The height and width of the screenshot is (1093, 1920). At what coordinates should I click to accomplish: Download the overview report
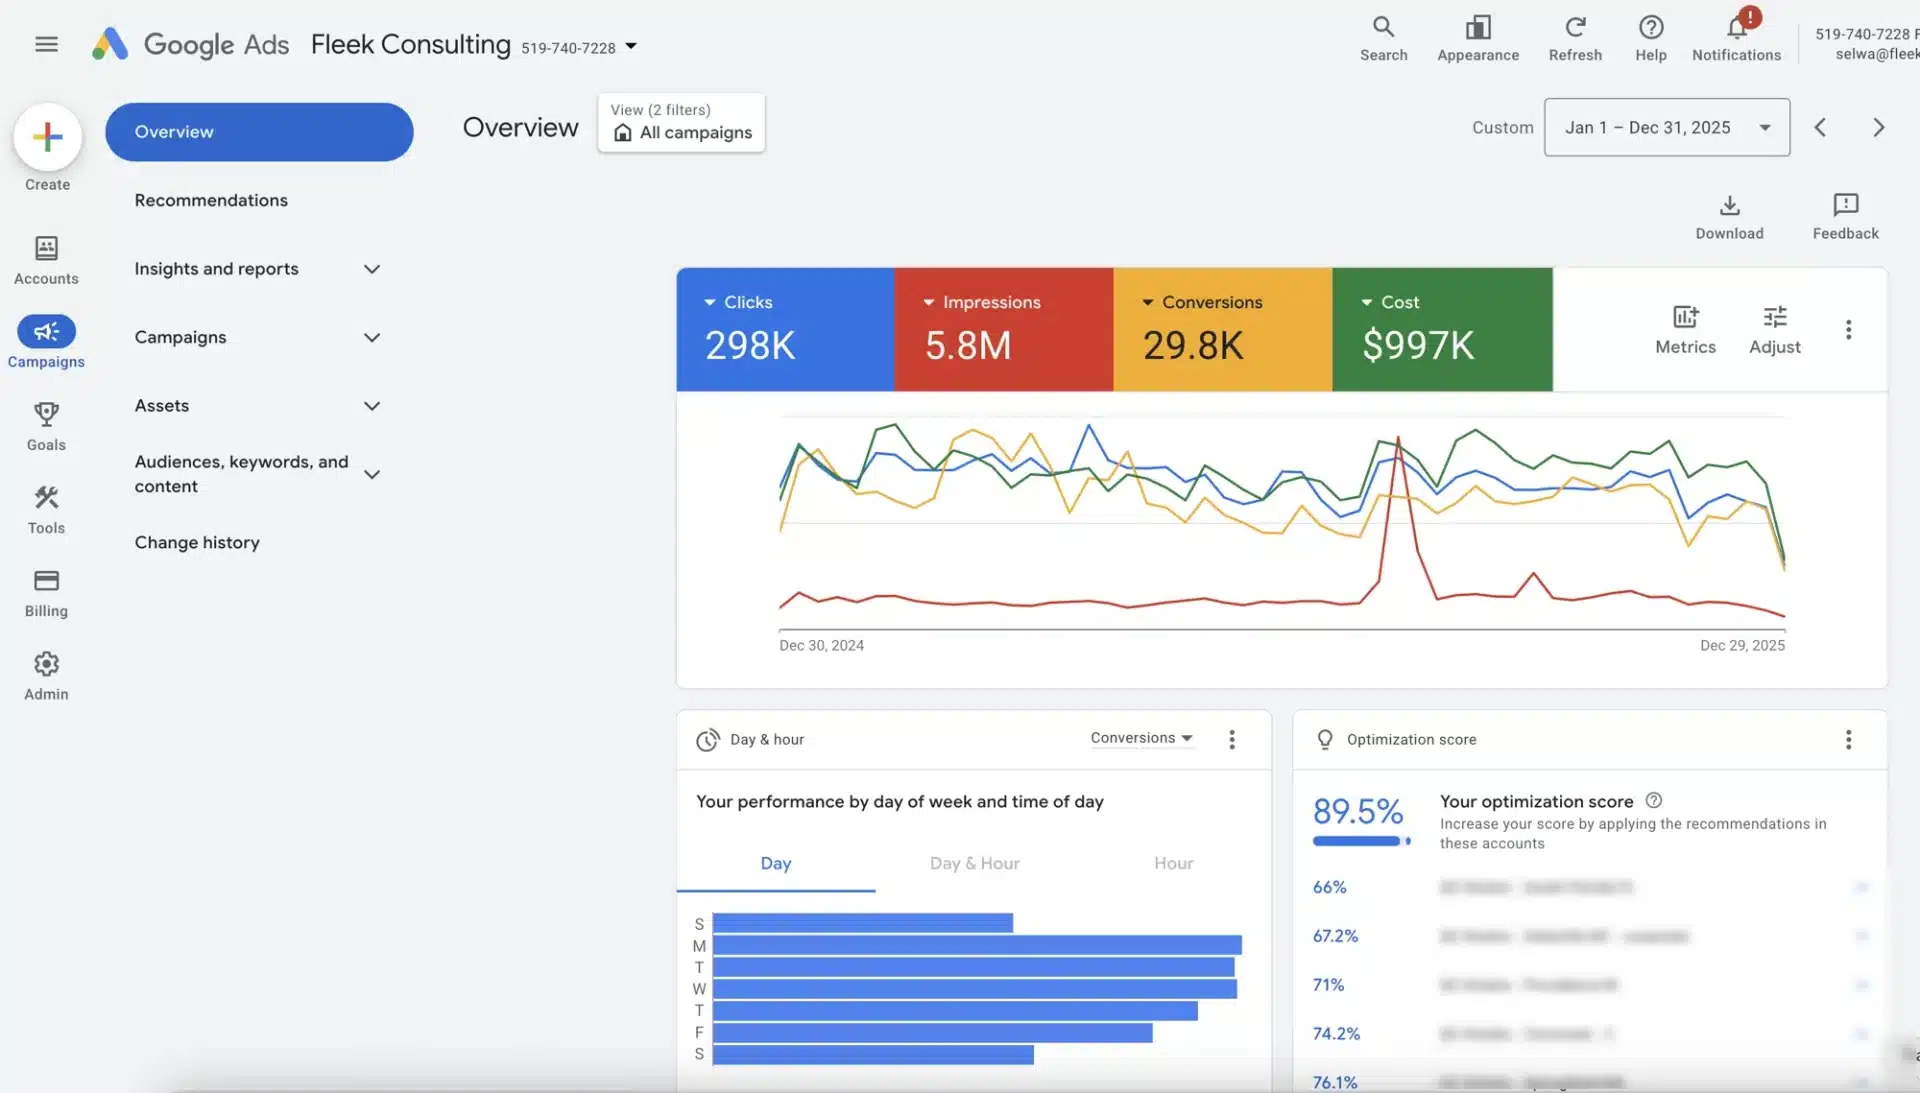pyautogui.click(x=1729, y=216)
